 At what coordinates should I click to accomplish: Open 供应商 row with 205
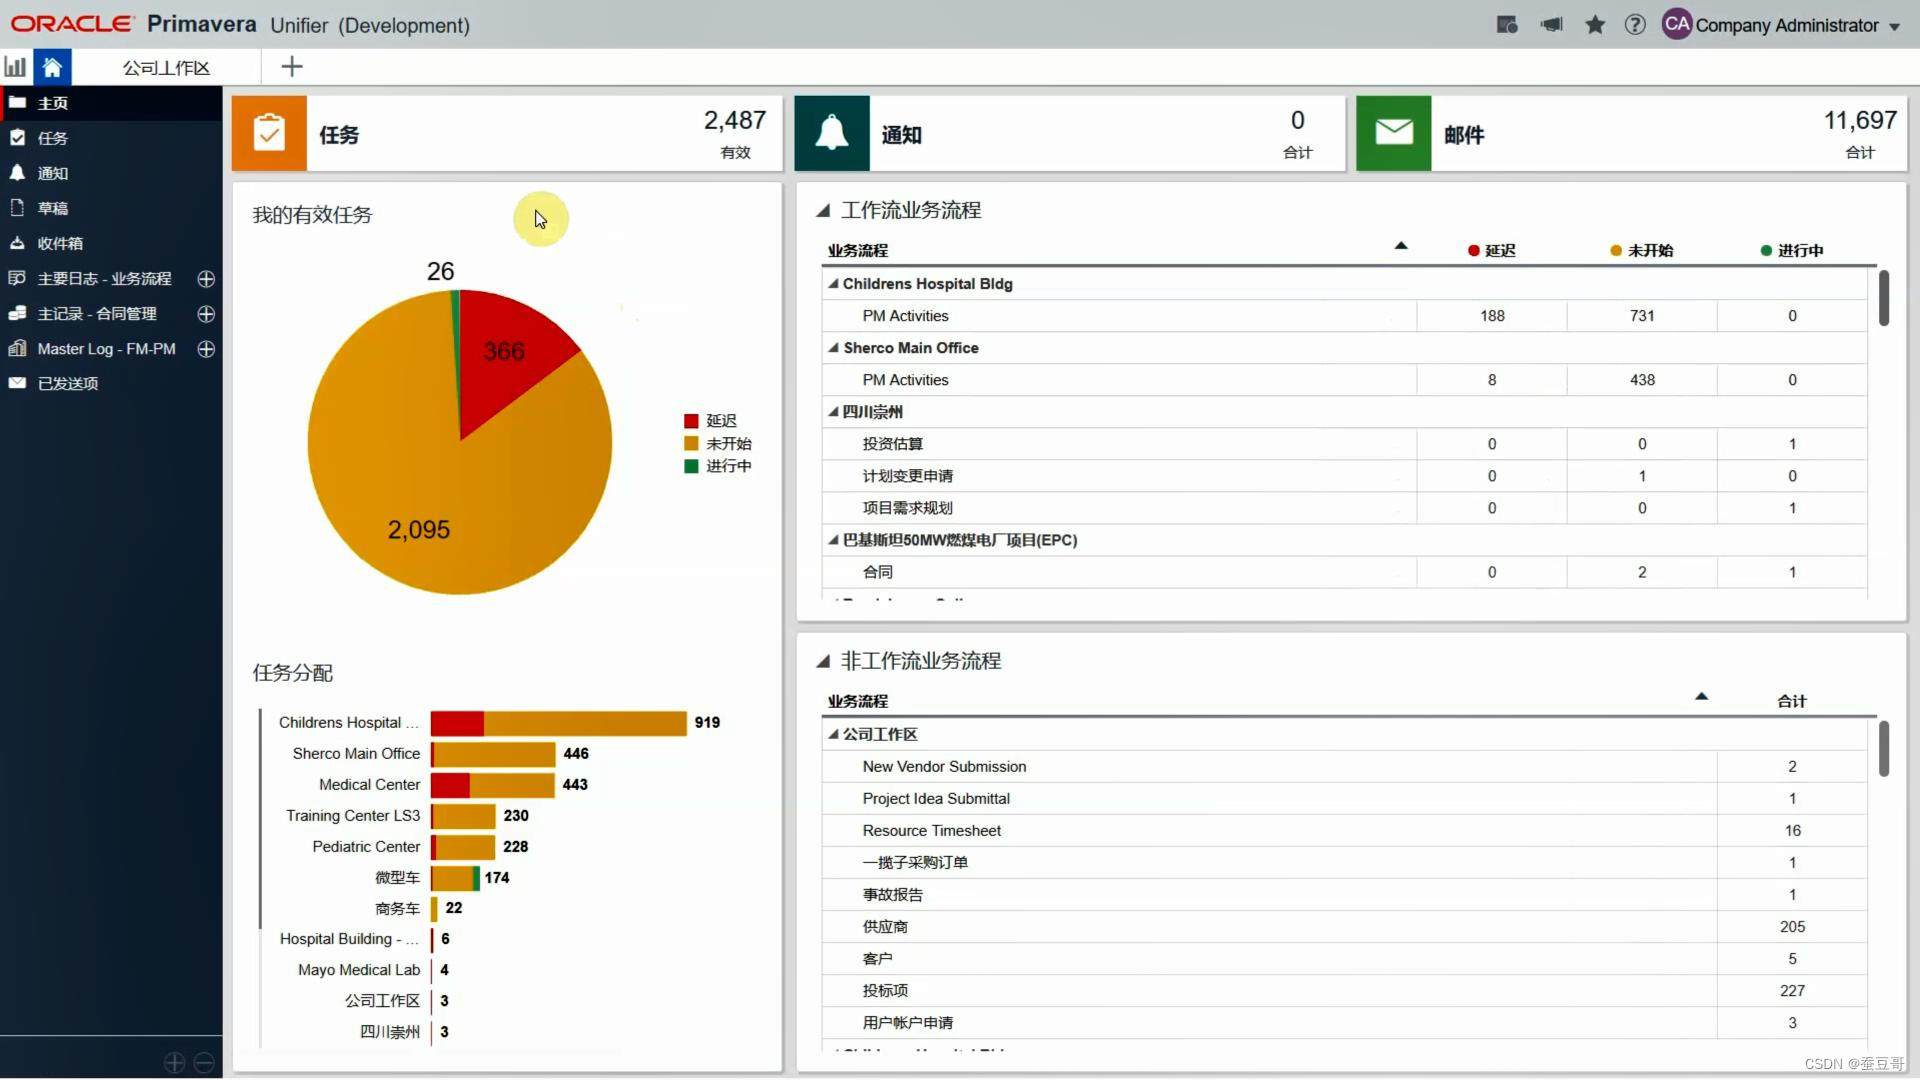pos(1344,926)
